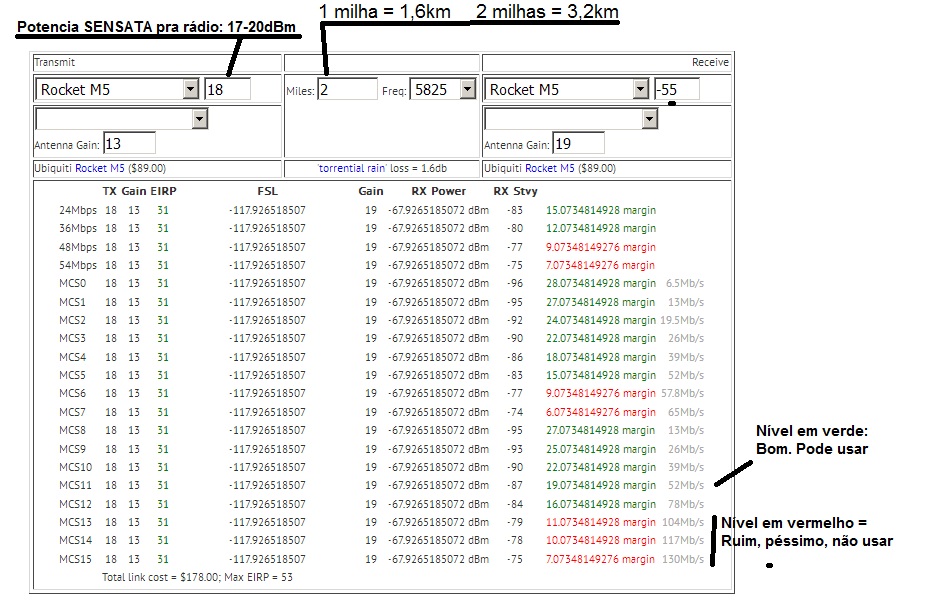Click the Total link cost summary text

click(x=197, y=577)
